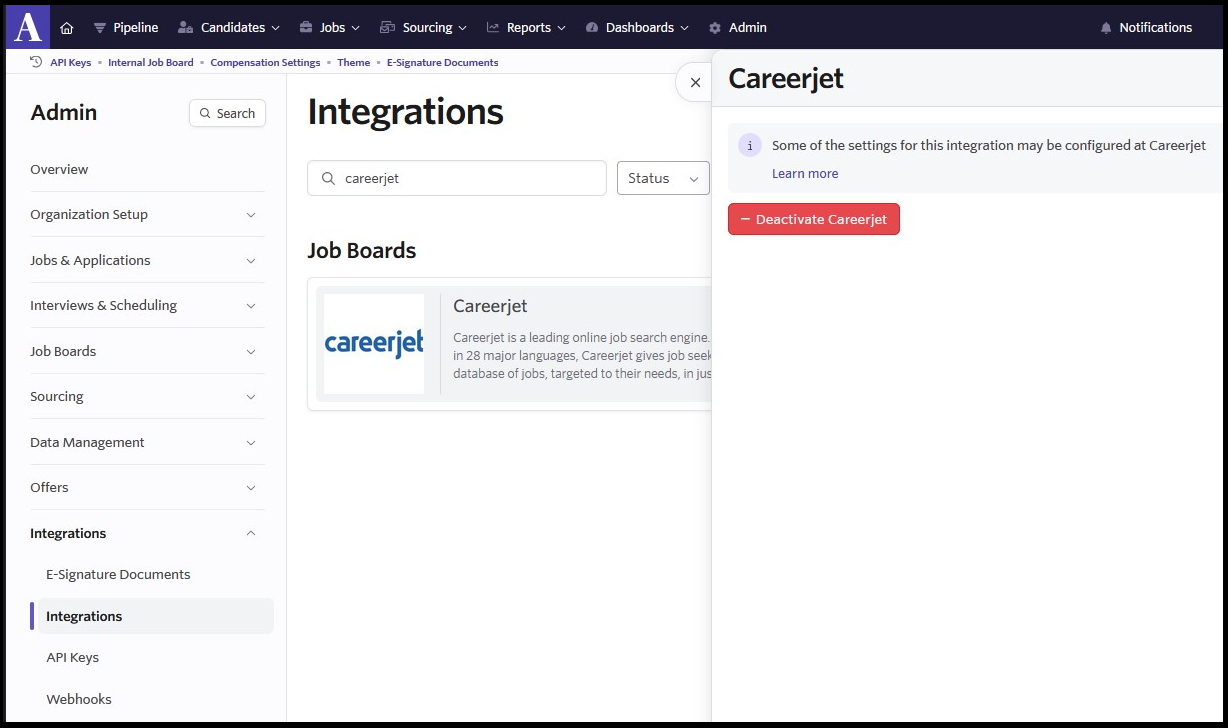Expand Jobs & Applications section
This screenshot has width=1228, height=728.
[143, 260]
